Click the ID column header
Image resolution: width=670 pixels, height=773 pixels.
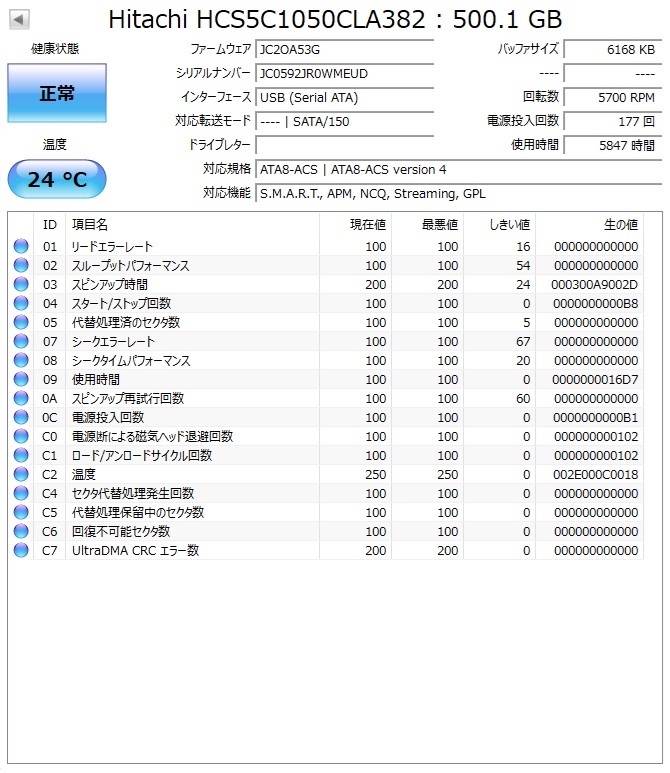click(49, 225)
